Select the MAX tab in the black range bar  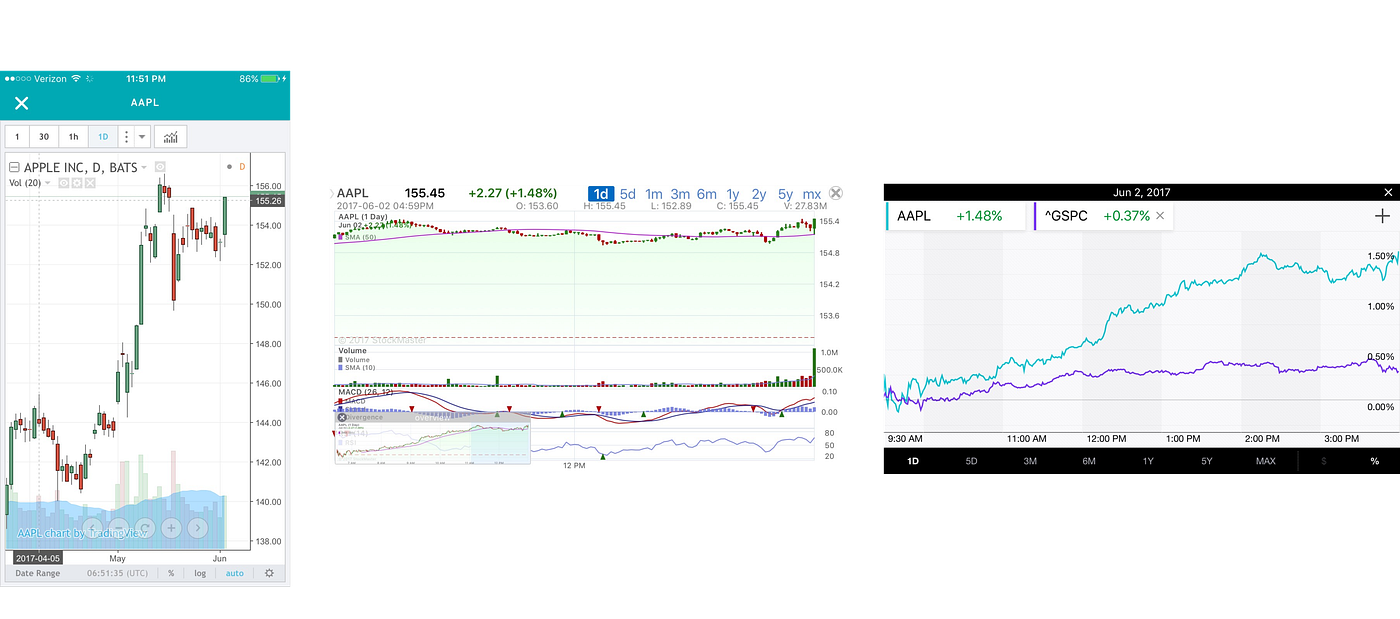(1266, 461)
